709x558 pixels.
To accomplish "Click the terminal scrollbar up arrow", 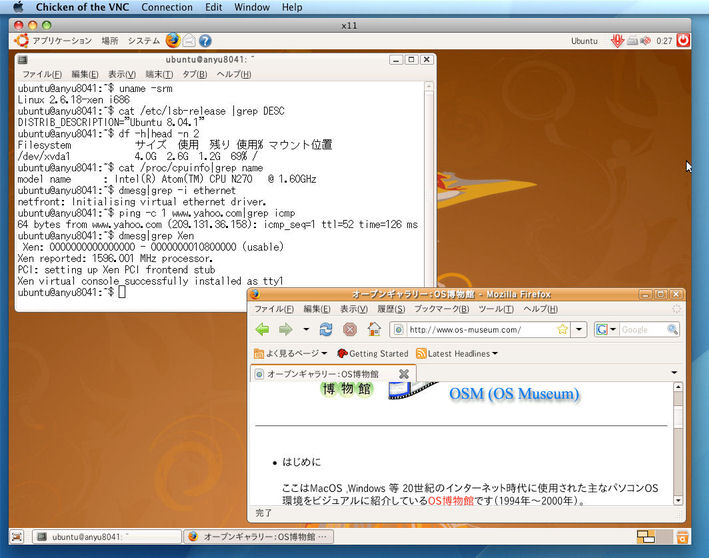I will [429, 86].
